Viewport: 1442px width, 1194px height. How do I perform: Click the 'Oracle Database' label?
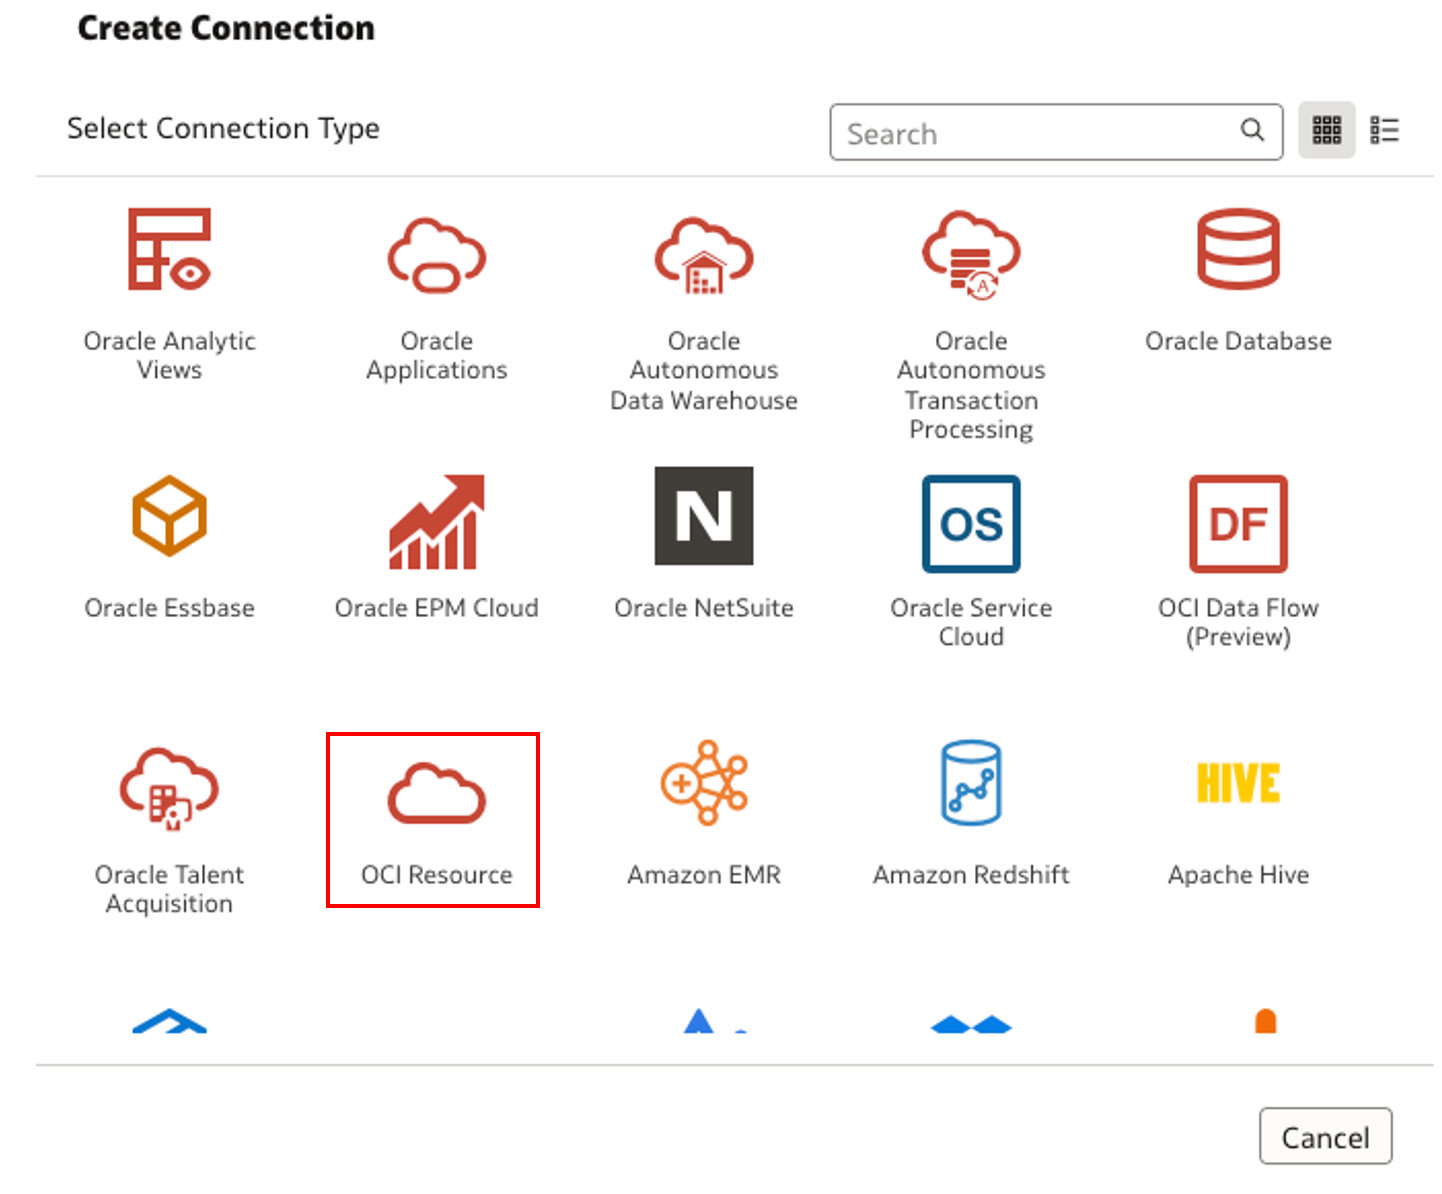(x=1238, y=341)
